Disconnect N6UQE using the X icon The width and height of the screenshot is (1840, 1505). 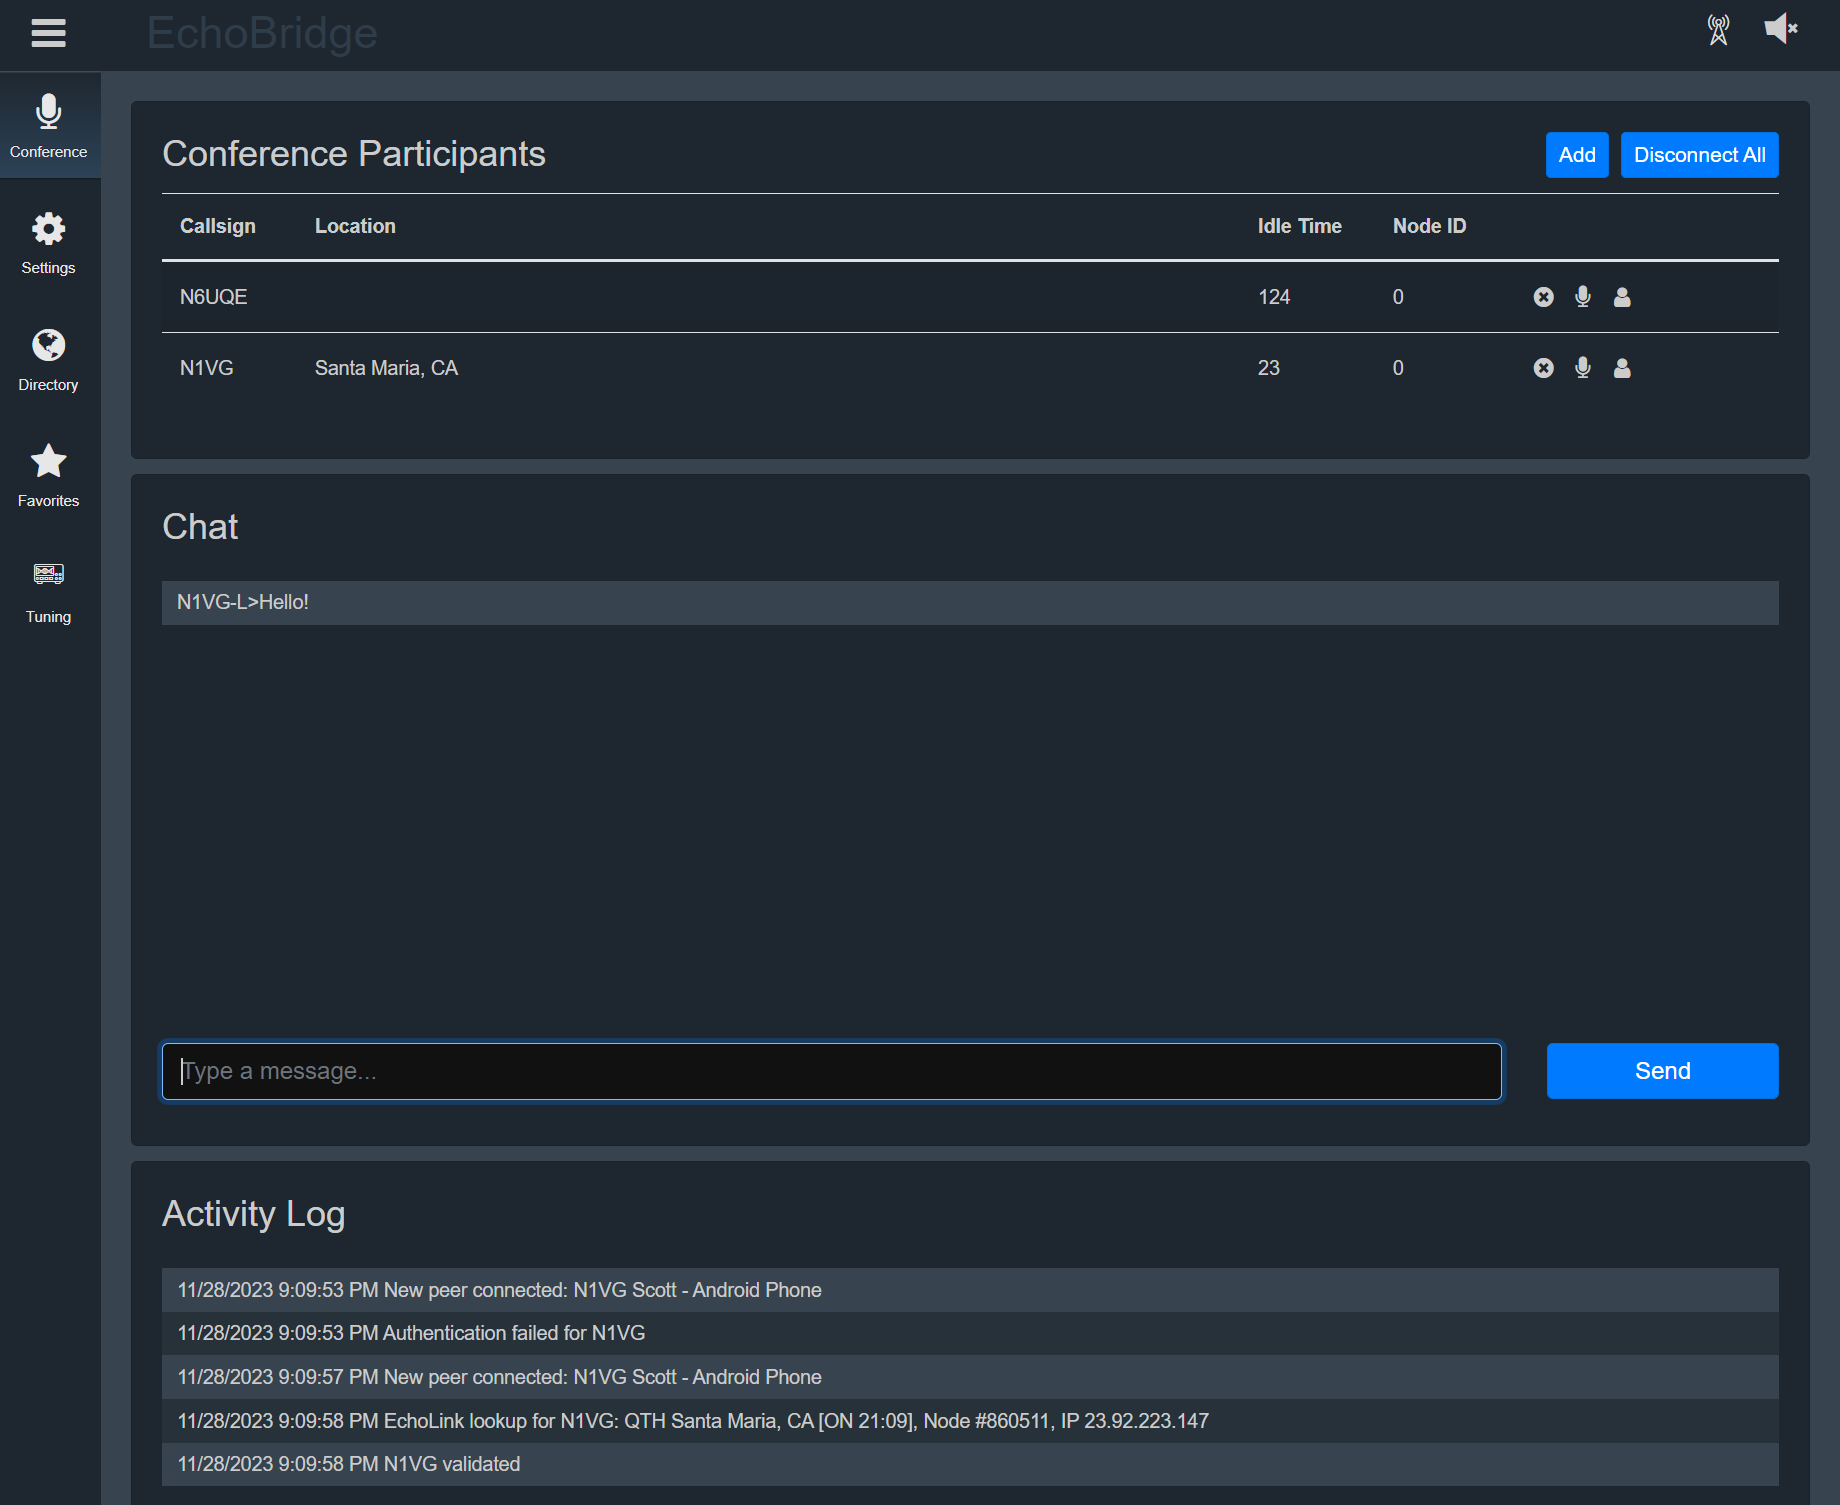(x=1543, y=297)
